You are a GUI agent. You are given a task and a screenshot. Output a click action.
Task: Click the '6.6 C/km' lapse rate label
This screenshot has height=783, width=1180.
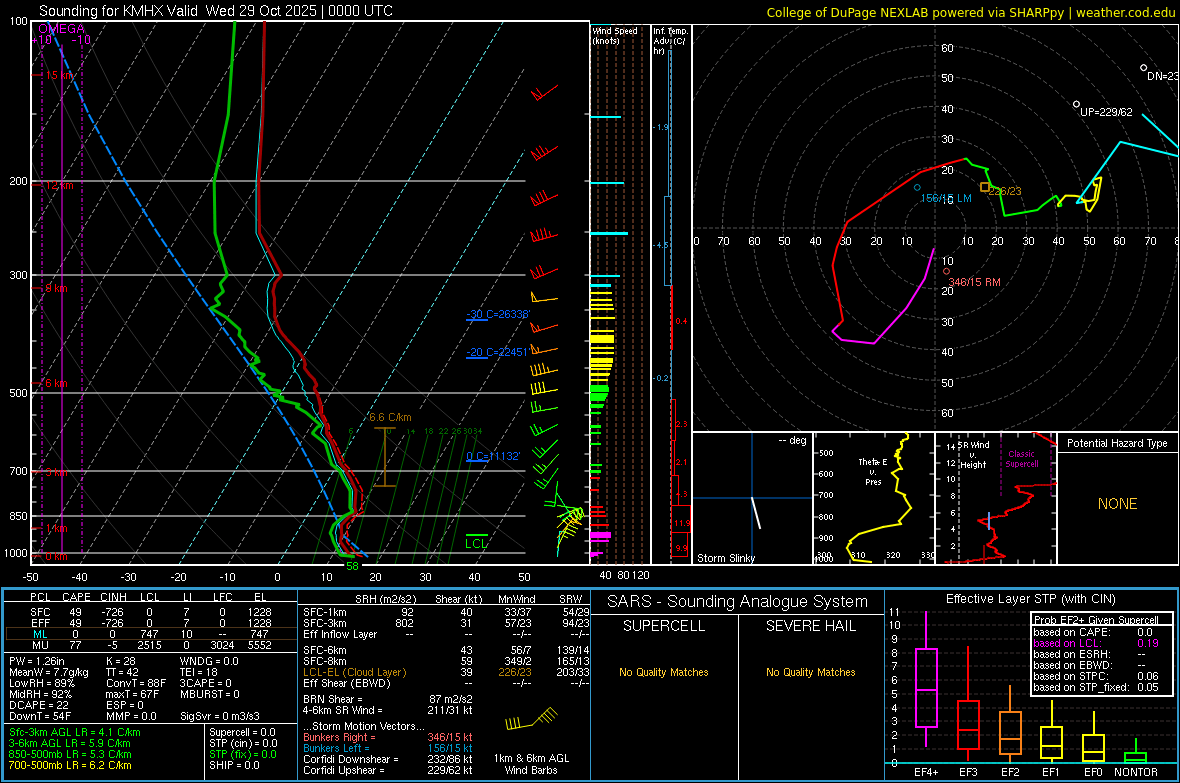tap(390, 417)
